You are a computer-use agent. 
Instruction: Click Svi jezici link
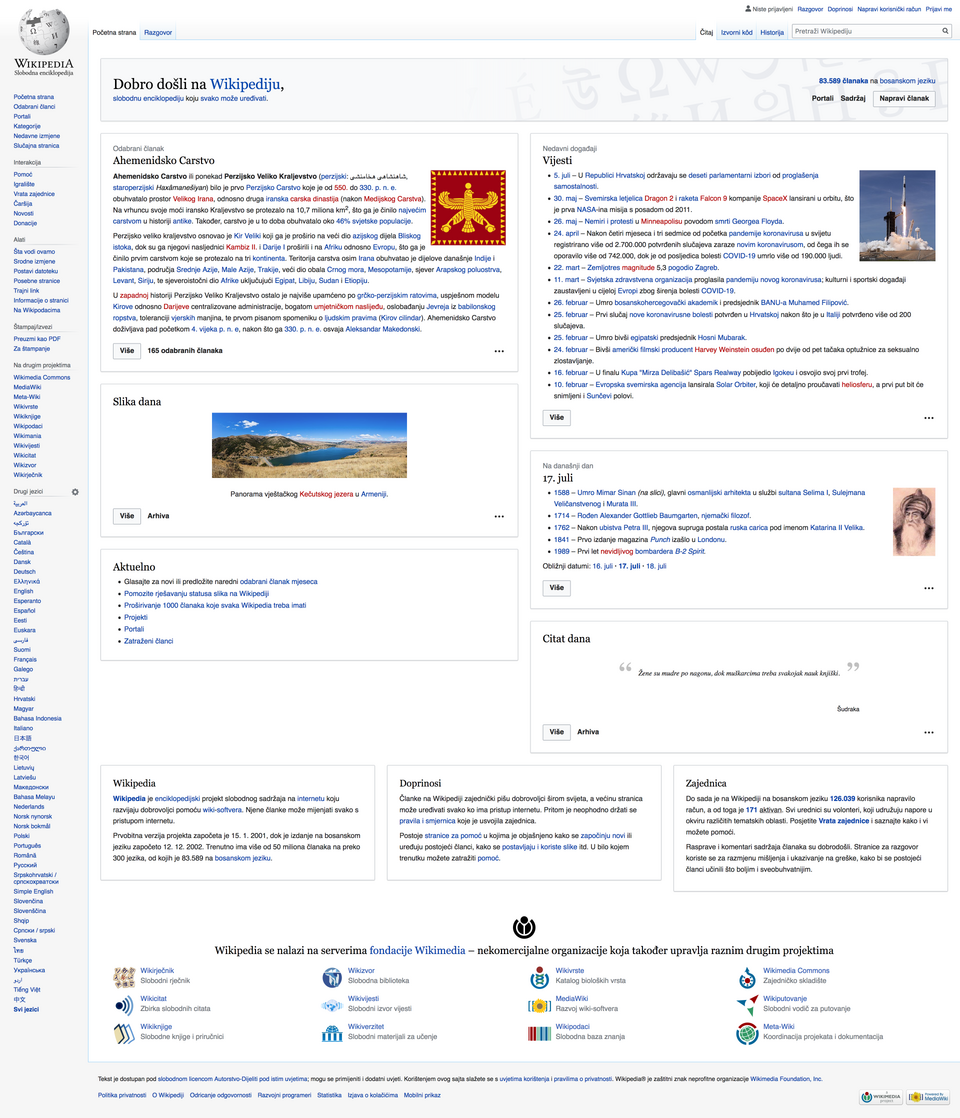(26, 1010)
